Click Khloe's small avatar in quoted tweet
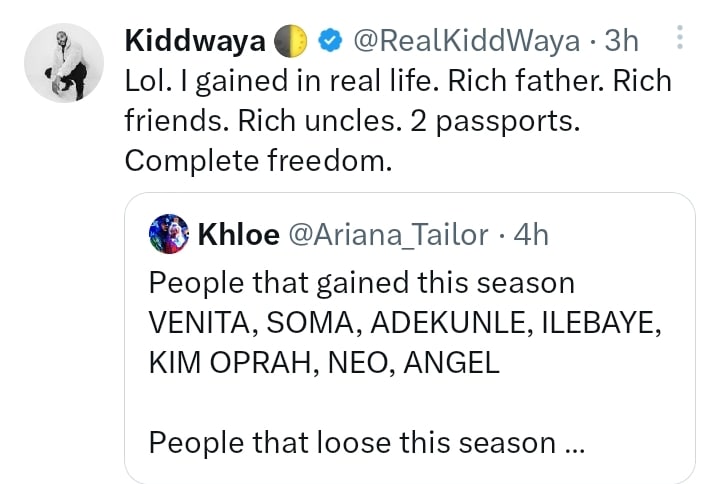The width and height of the screenshot is (720, 484). 167,234
